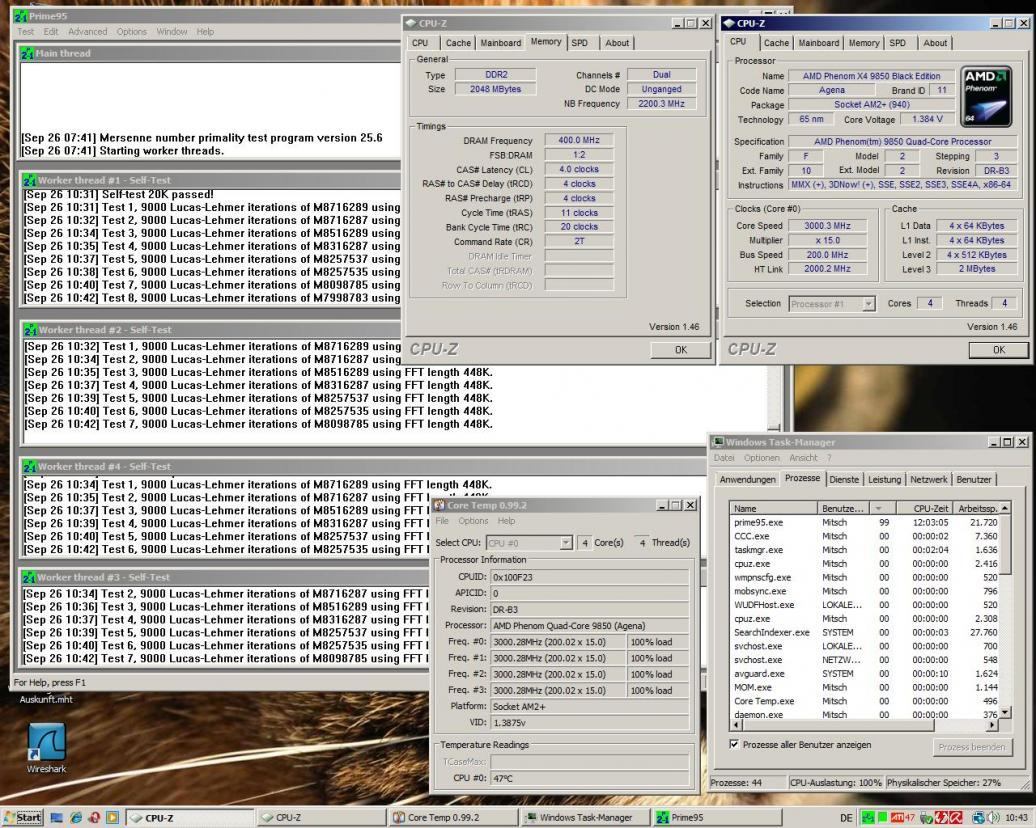This screenshot has height=828, width=1036.
Task: Open the Help menu in Core Temp
Action: click(x=506, y=521)
